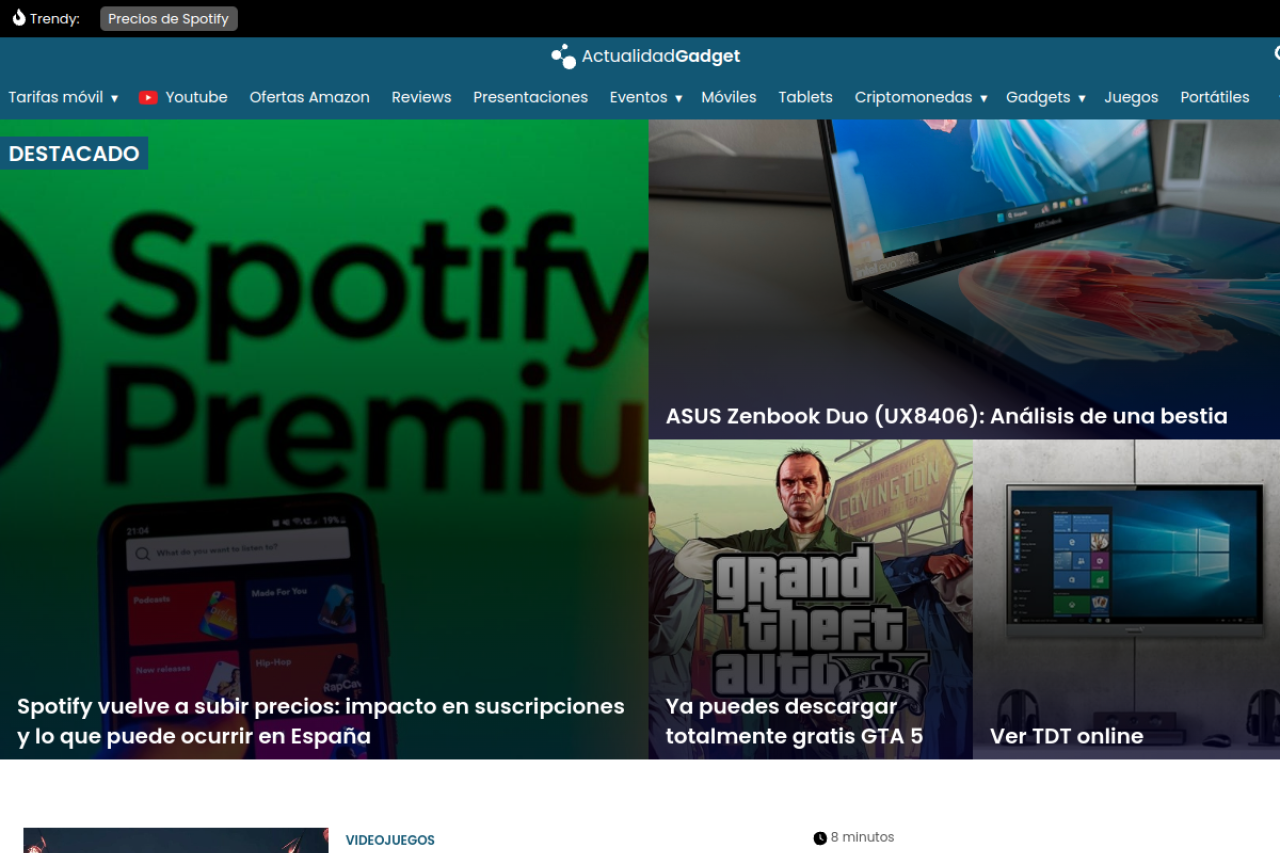Click the DESTACADO badge
The width and height of the screenshot is (1280, 853).
point(74,153)
